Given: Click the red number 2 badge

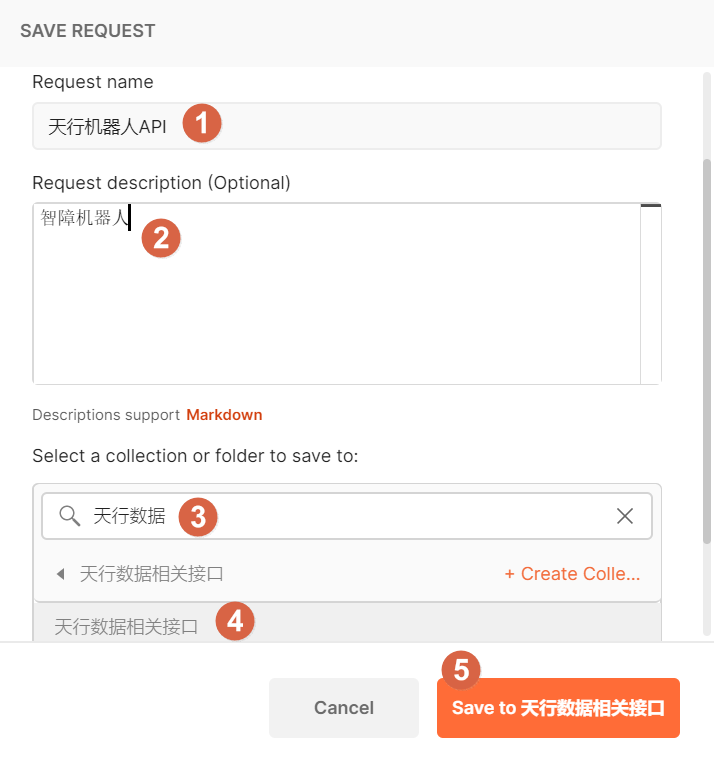Looking at the screenshot, I should tap(161, 237).
